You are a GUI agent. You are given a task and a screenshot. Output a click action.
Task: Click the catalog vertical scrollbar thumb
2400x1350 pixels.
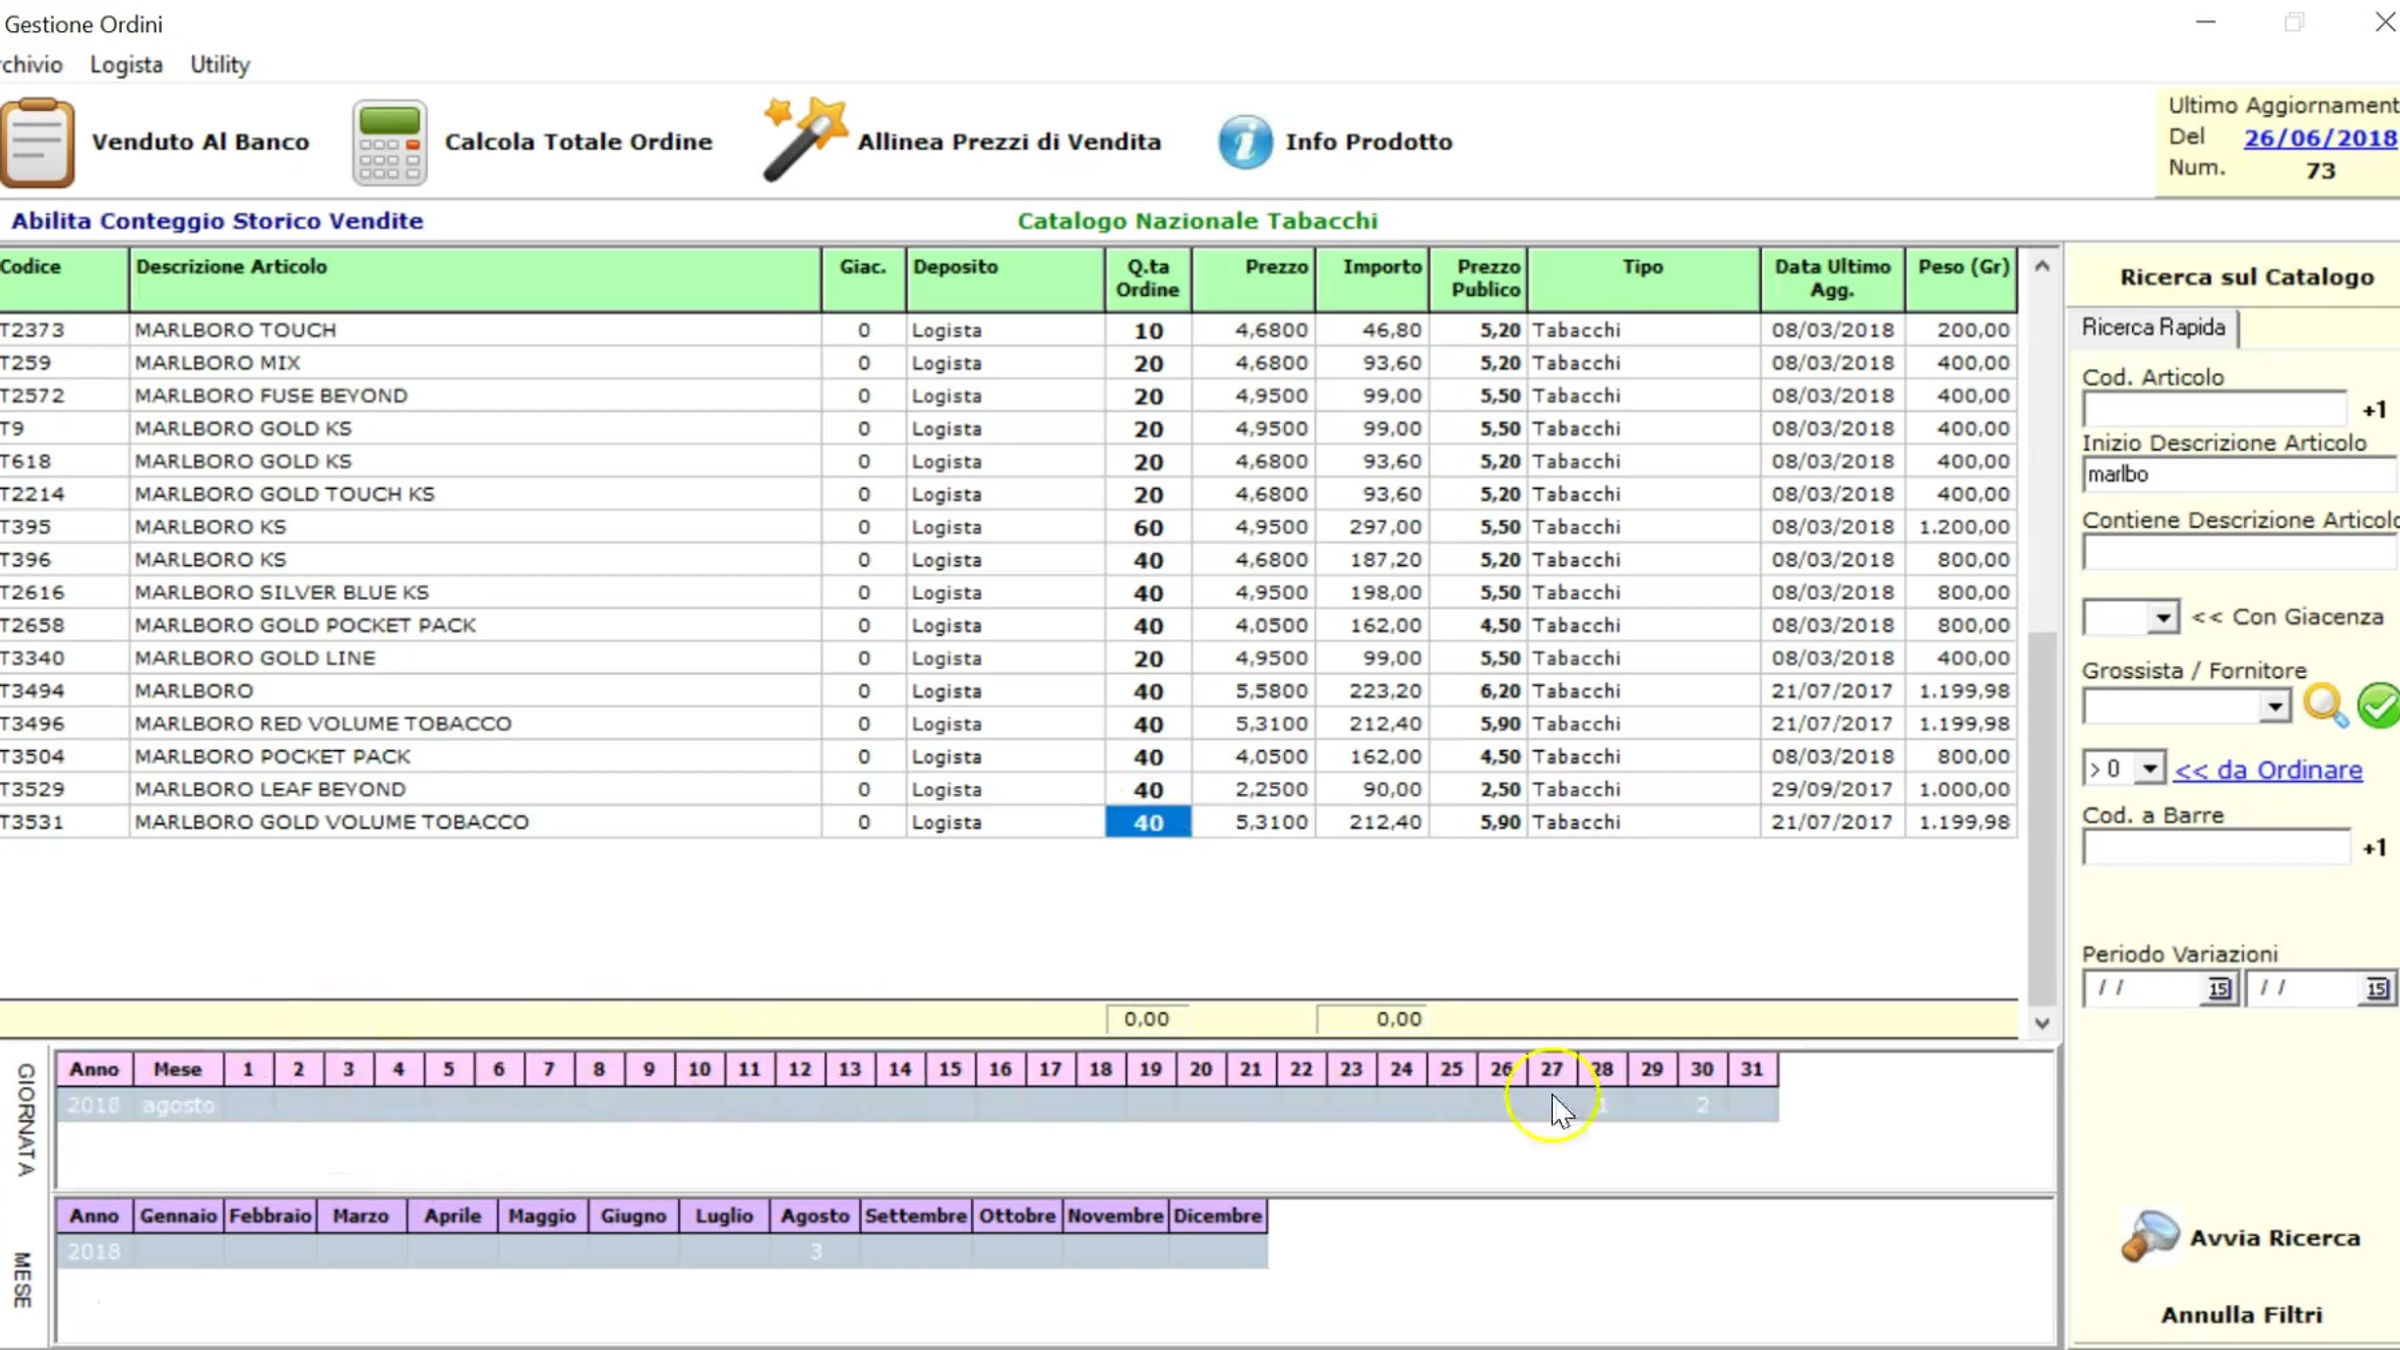2042,818
